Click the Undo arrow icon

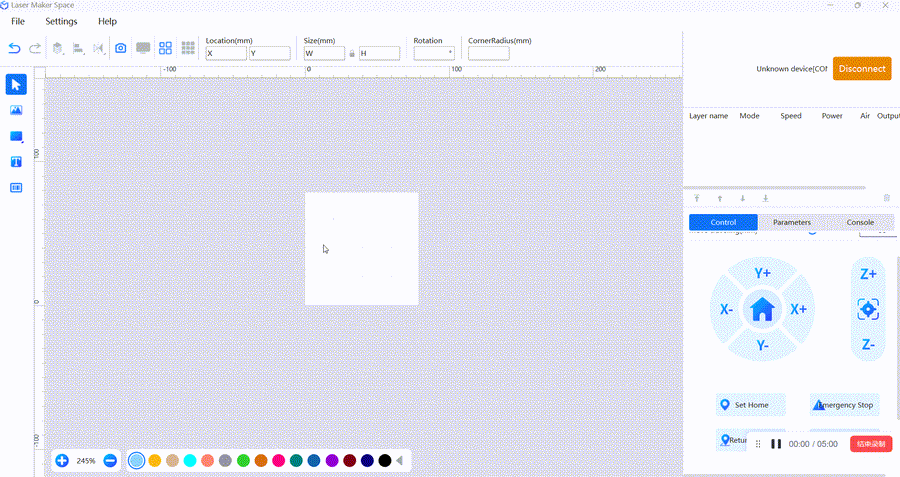click(x=14, y=48)
